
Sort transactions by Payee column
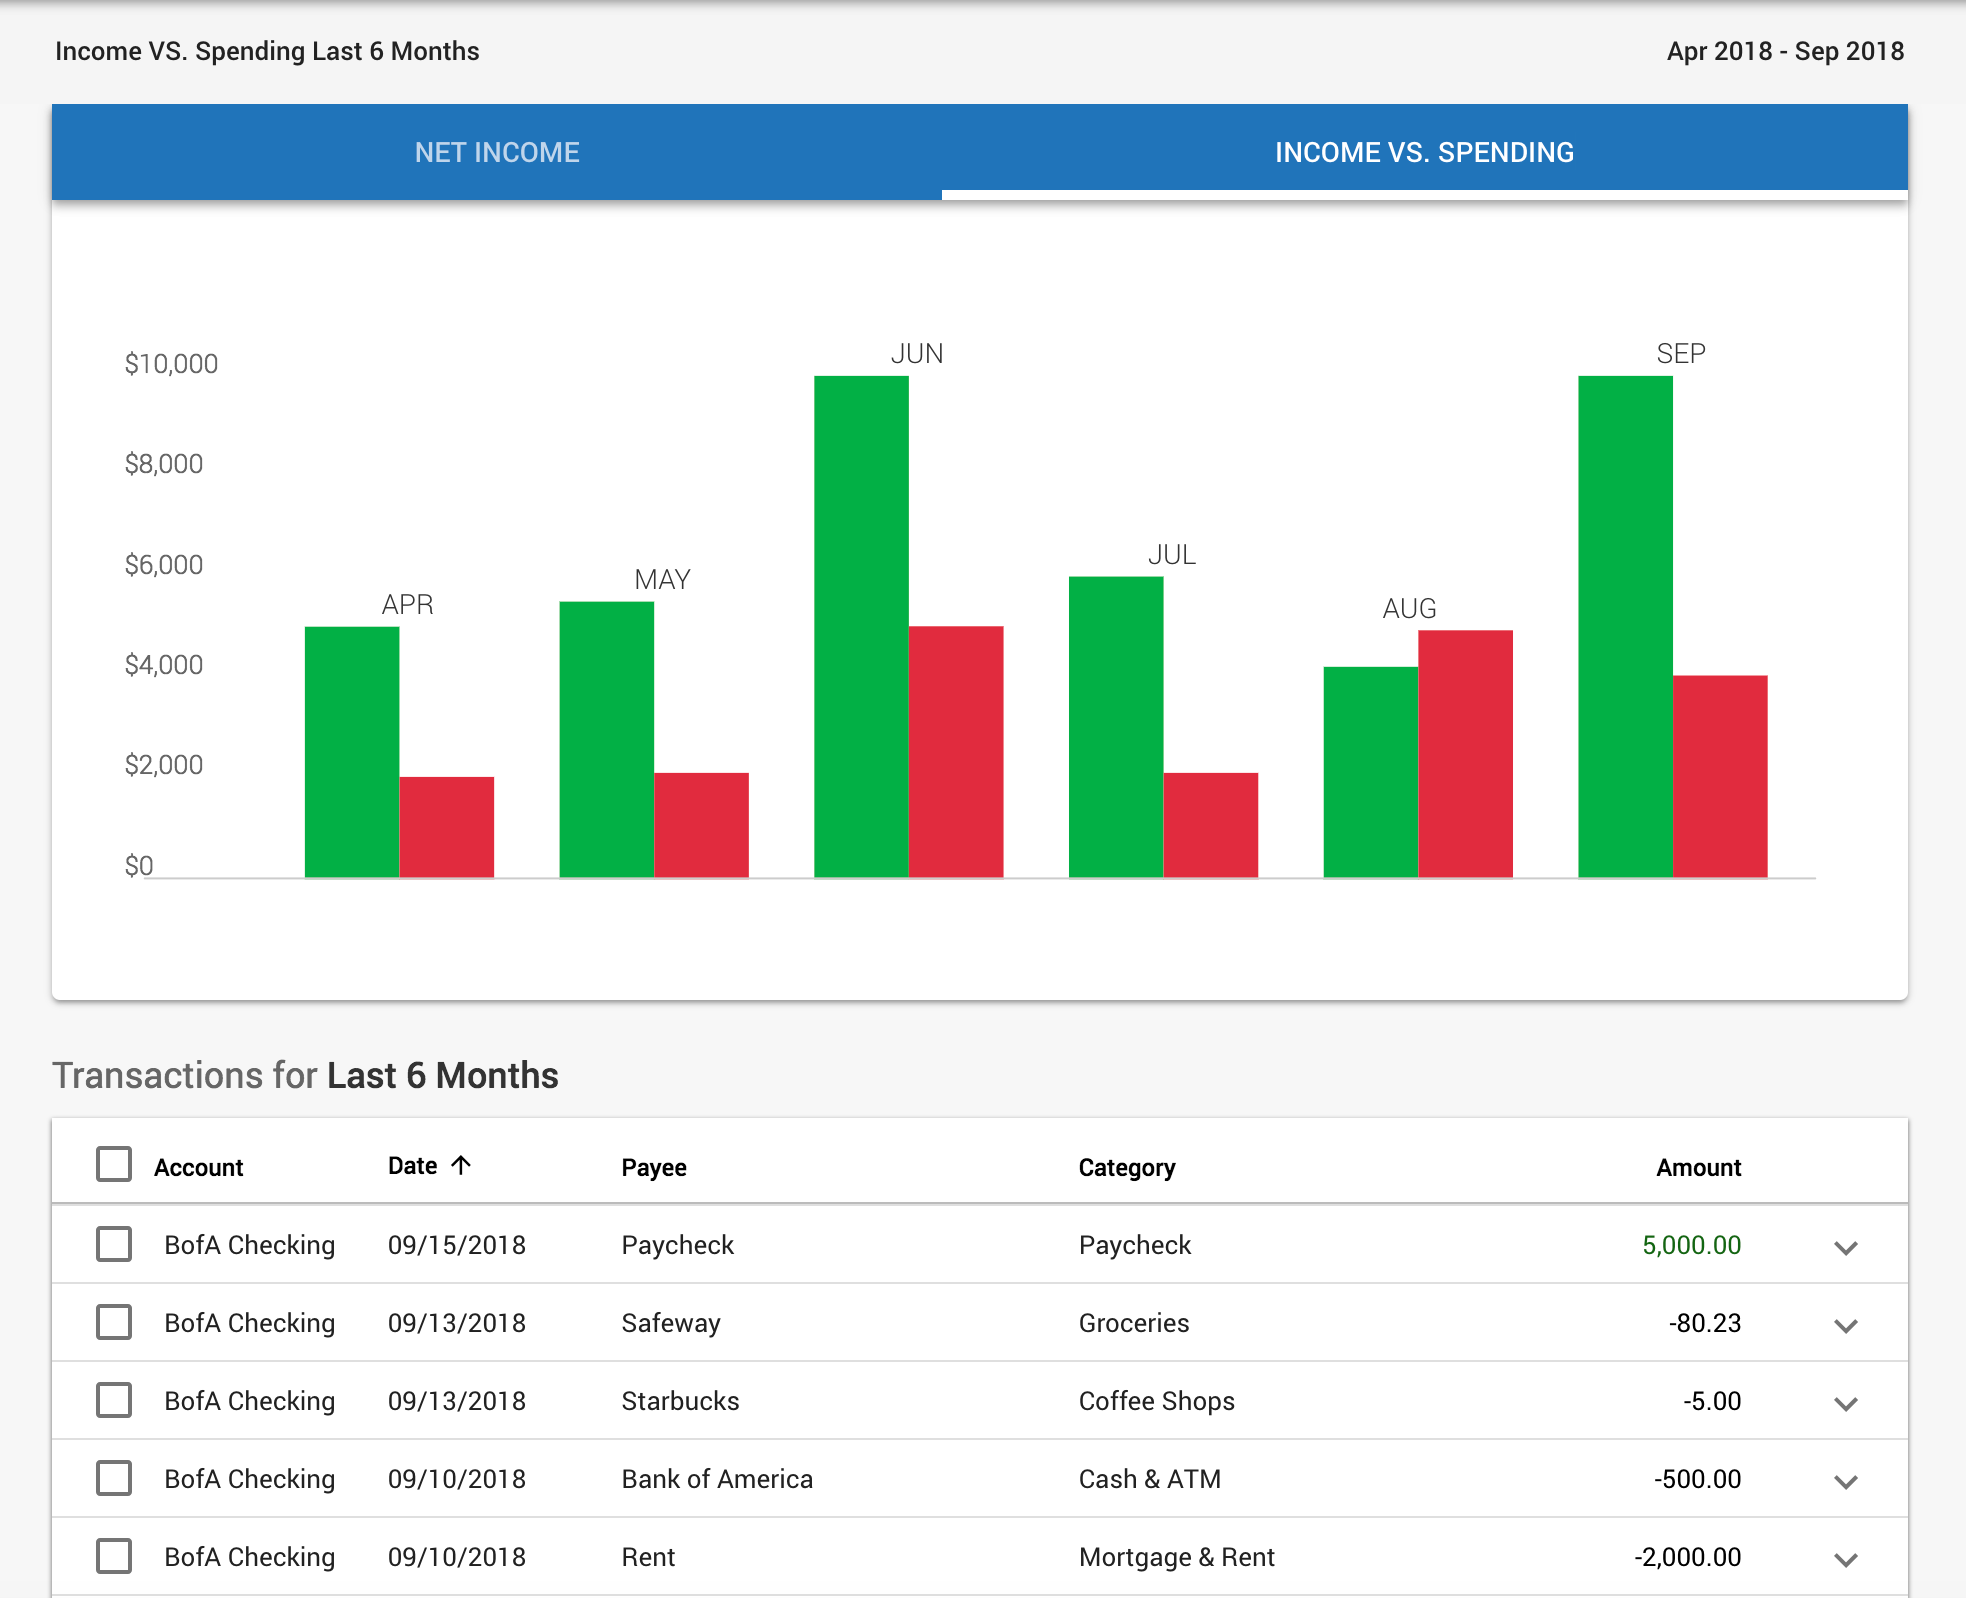654,1167
